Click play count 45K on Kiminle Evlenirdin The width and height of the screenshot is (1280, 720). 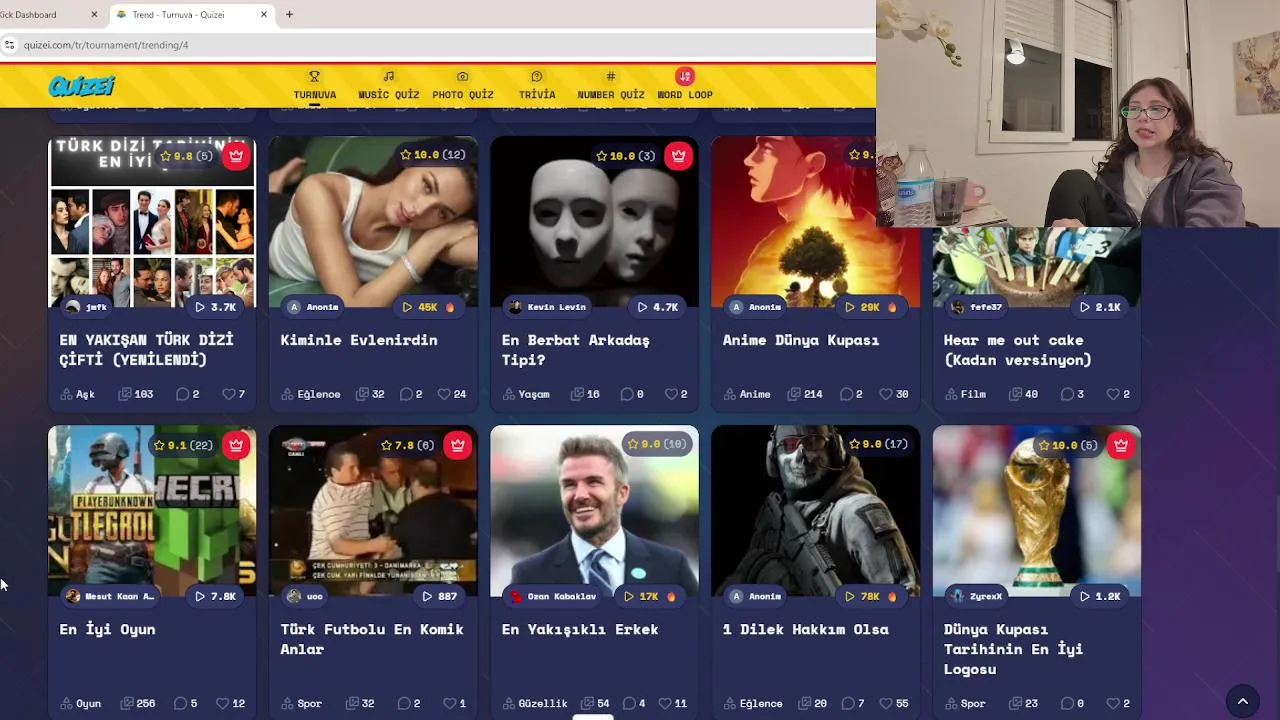click(428, 307)
